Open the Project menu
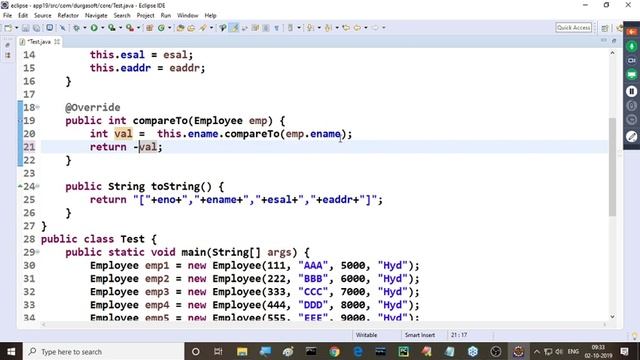Screen dimensions: 640x360 (x=145, y=16)
